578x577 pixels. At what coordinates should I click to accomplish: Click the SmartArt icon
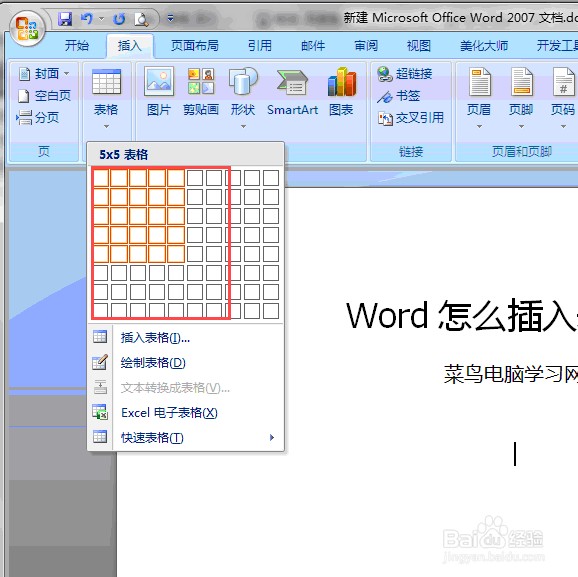[x=292, y=82]
